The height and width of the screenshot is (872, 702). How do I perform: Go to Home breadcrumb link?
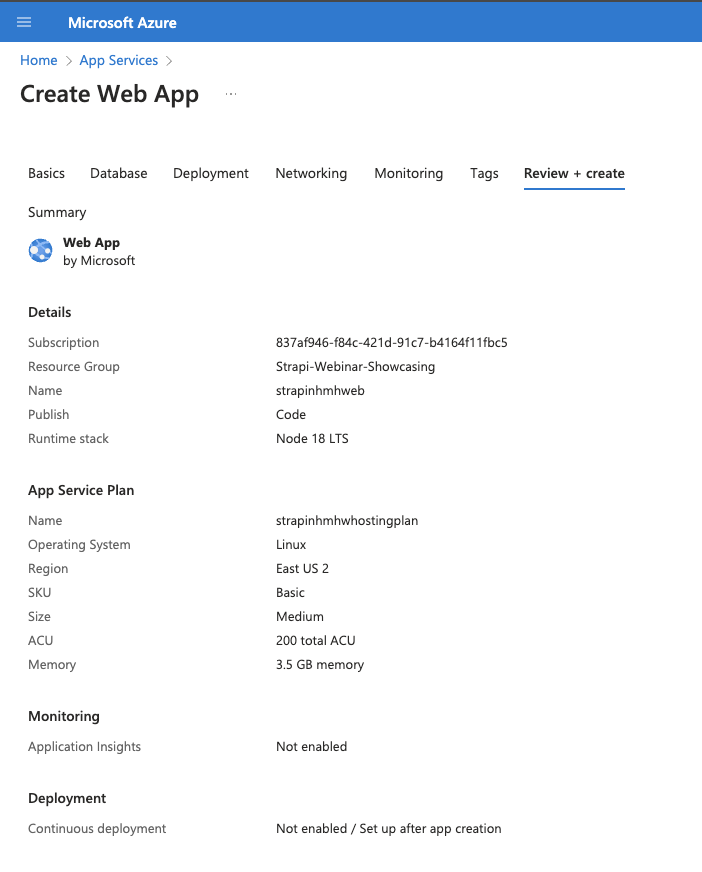38,60
